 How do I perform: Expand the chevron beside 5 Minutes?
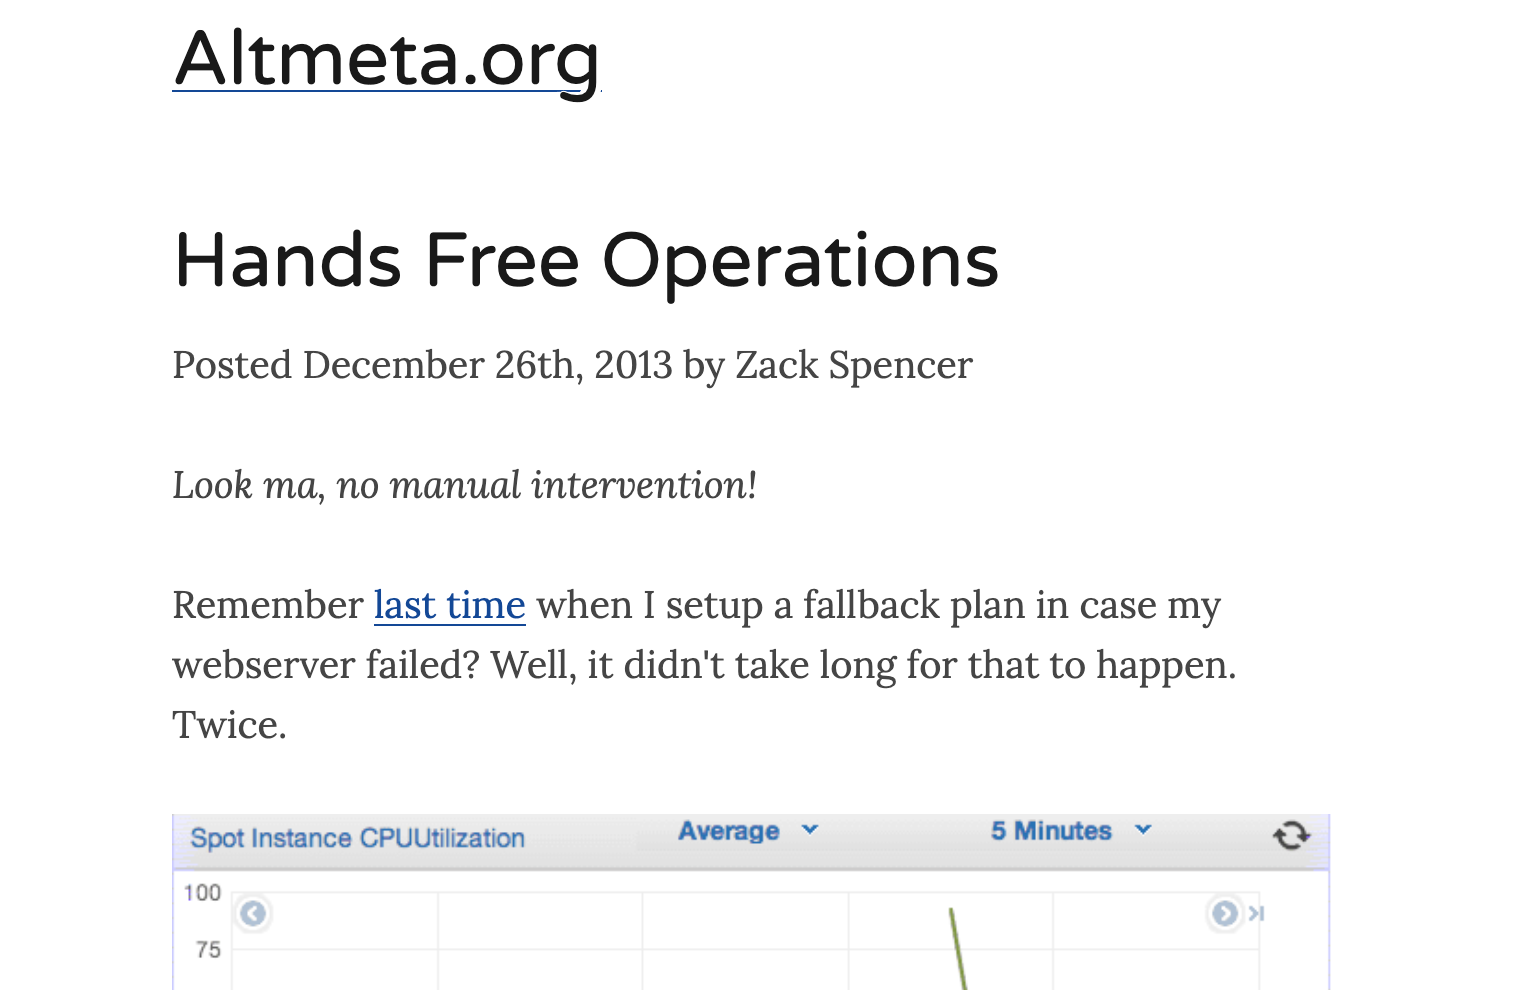click(1144, 830)
